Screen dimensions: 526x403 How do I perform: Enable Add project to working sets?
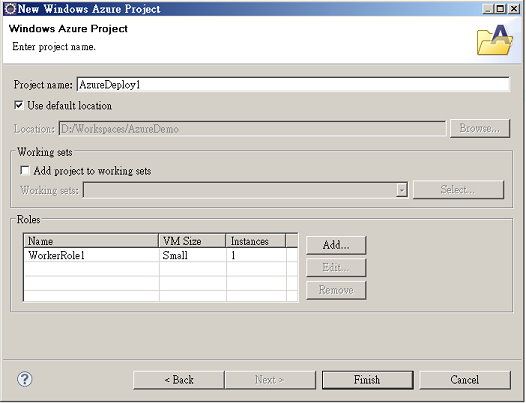point(24,170)
